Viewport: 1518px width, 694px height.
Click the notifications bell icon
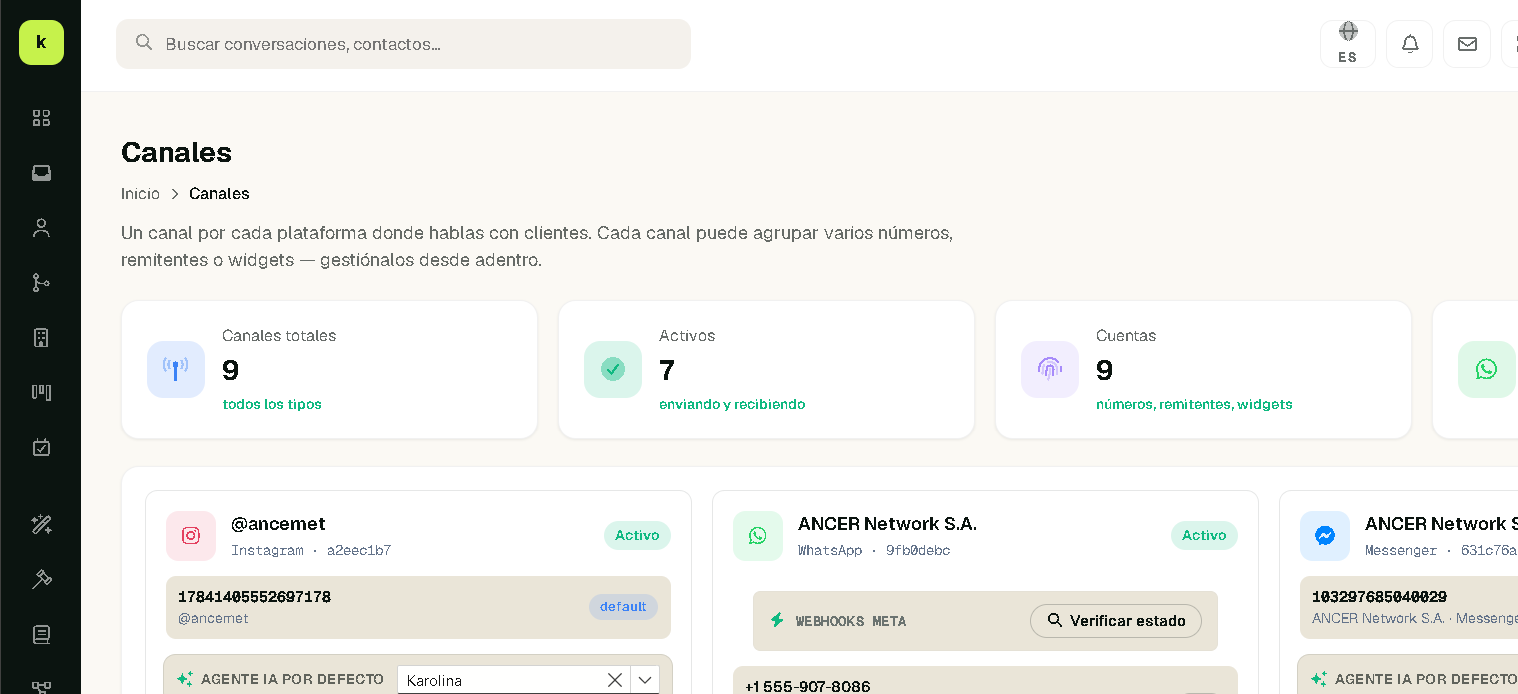click(x=1410, y=44)
